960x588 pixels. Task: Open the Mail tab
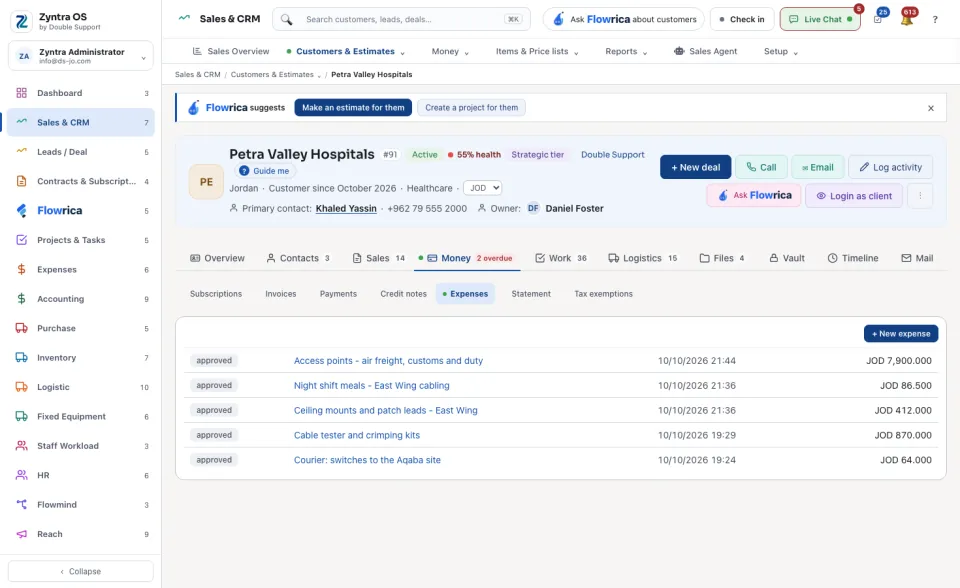[917, 258]
